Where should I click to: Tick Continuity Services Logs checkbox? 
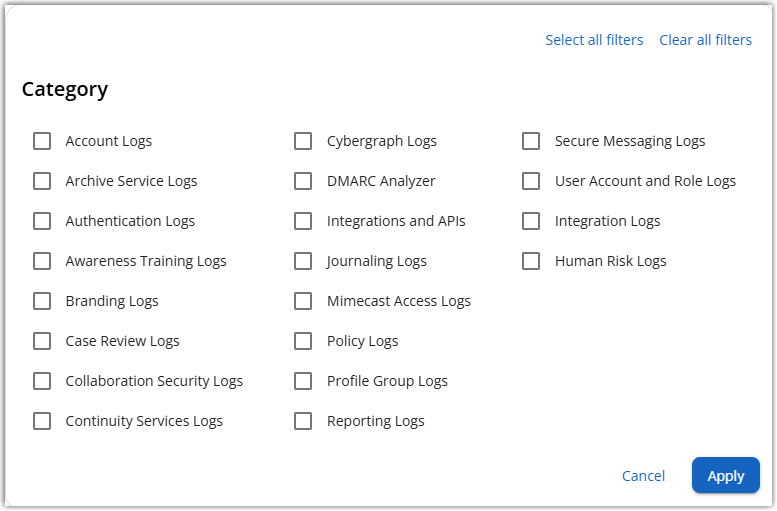tap(42, 421)
